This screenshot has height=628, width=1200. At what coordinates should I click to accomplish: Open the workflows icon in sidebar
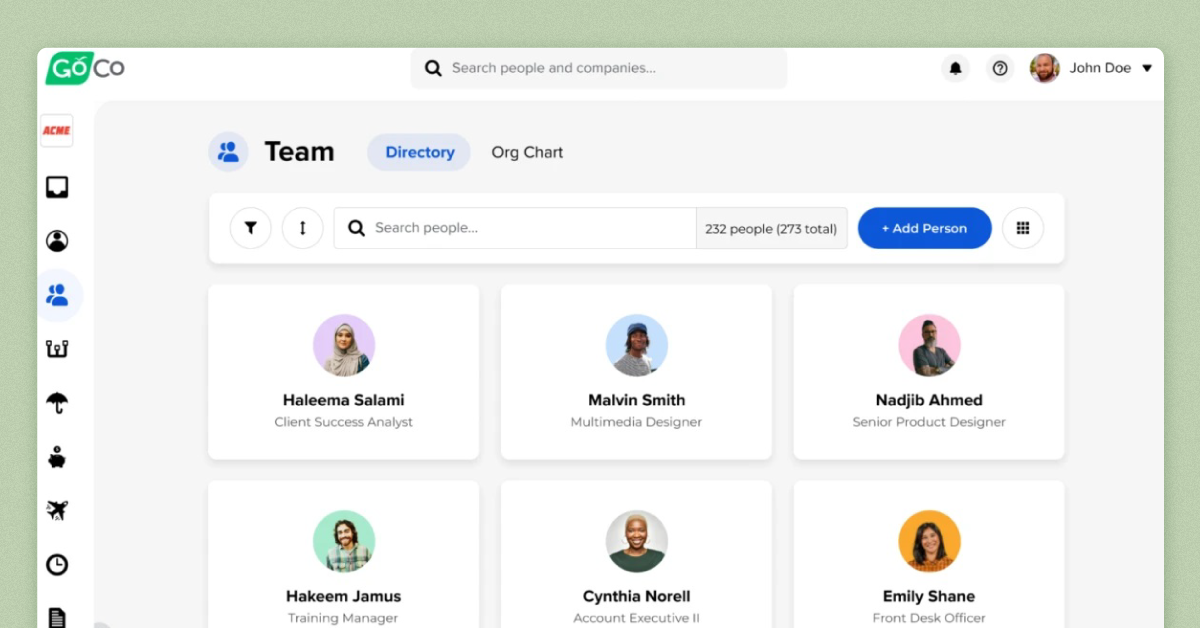point(57,349)
